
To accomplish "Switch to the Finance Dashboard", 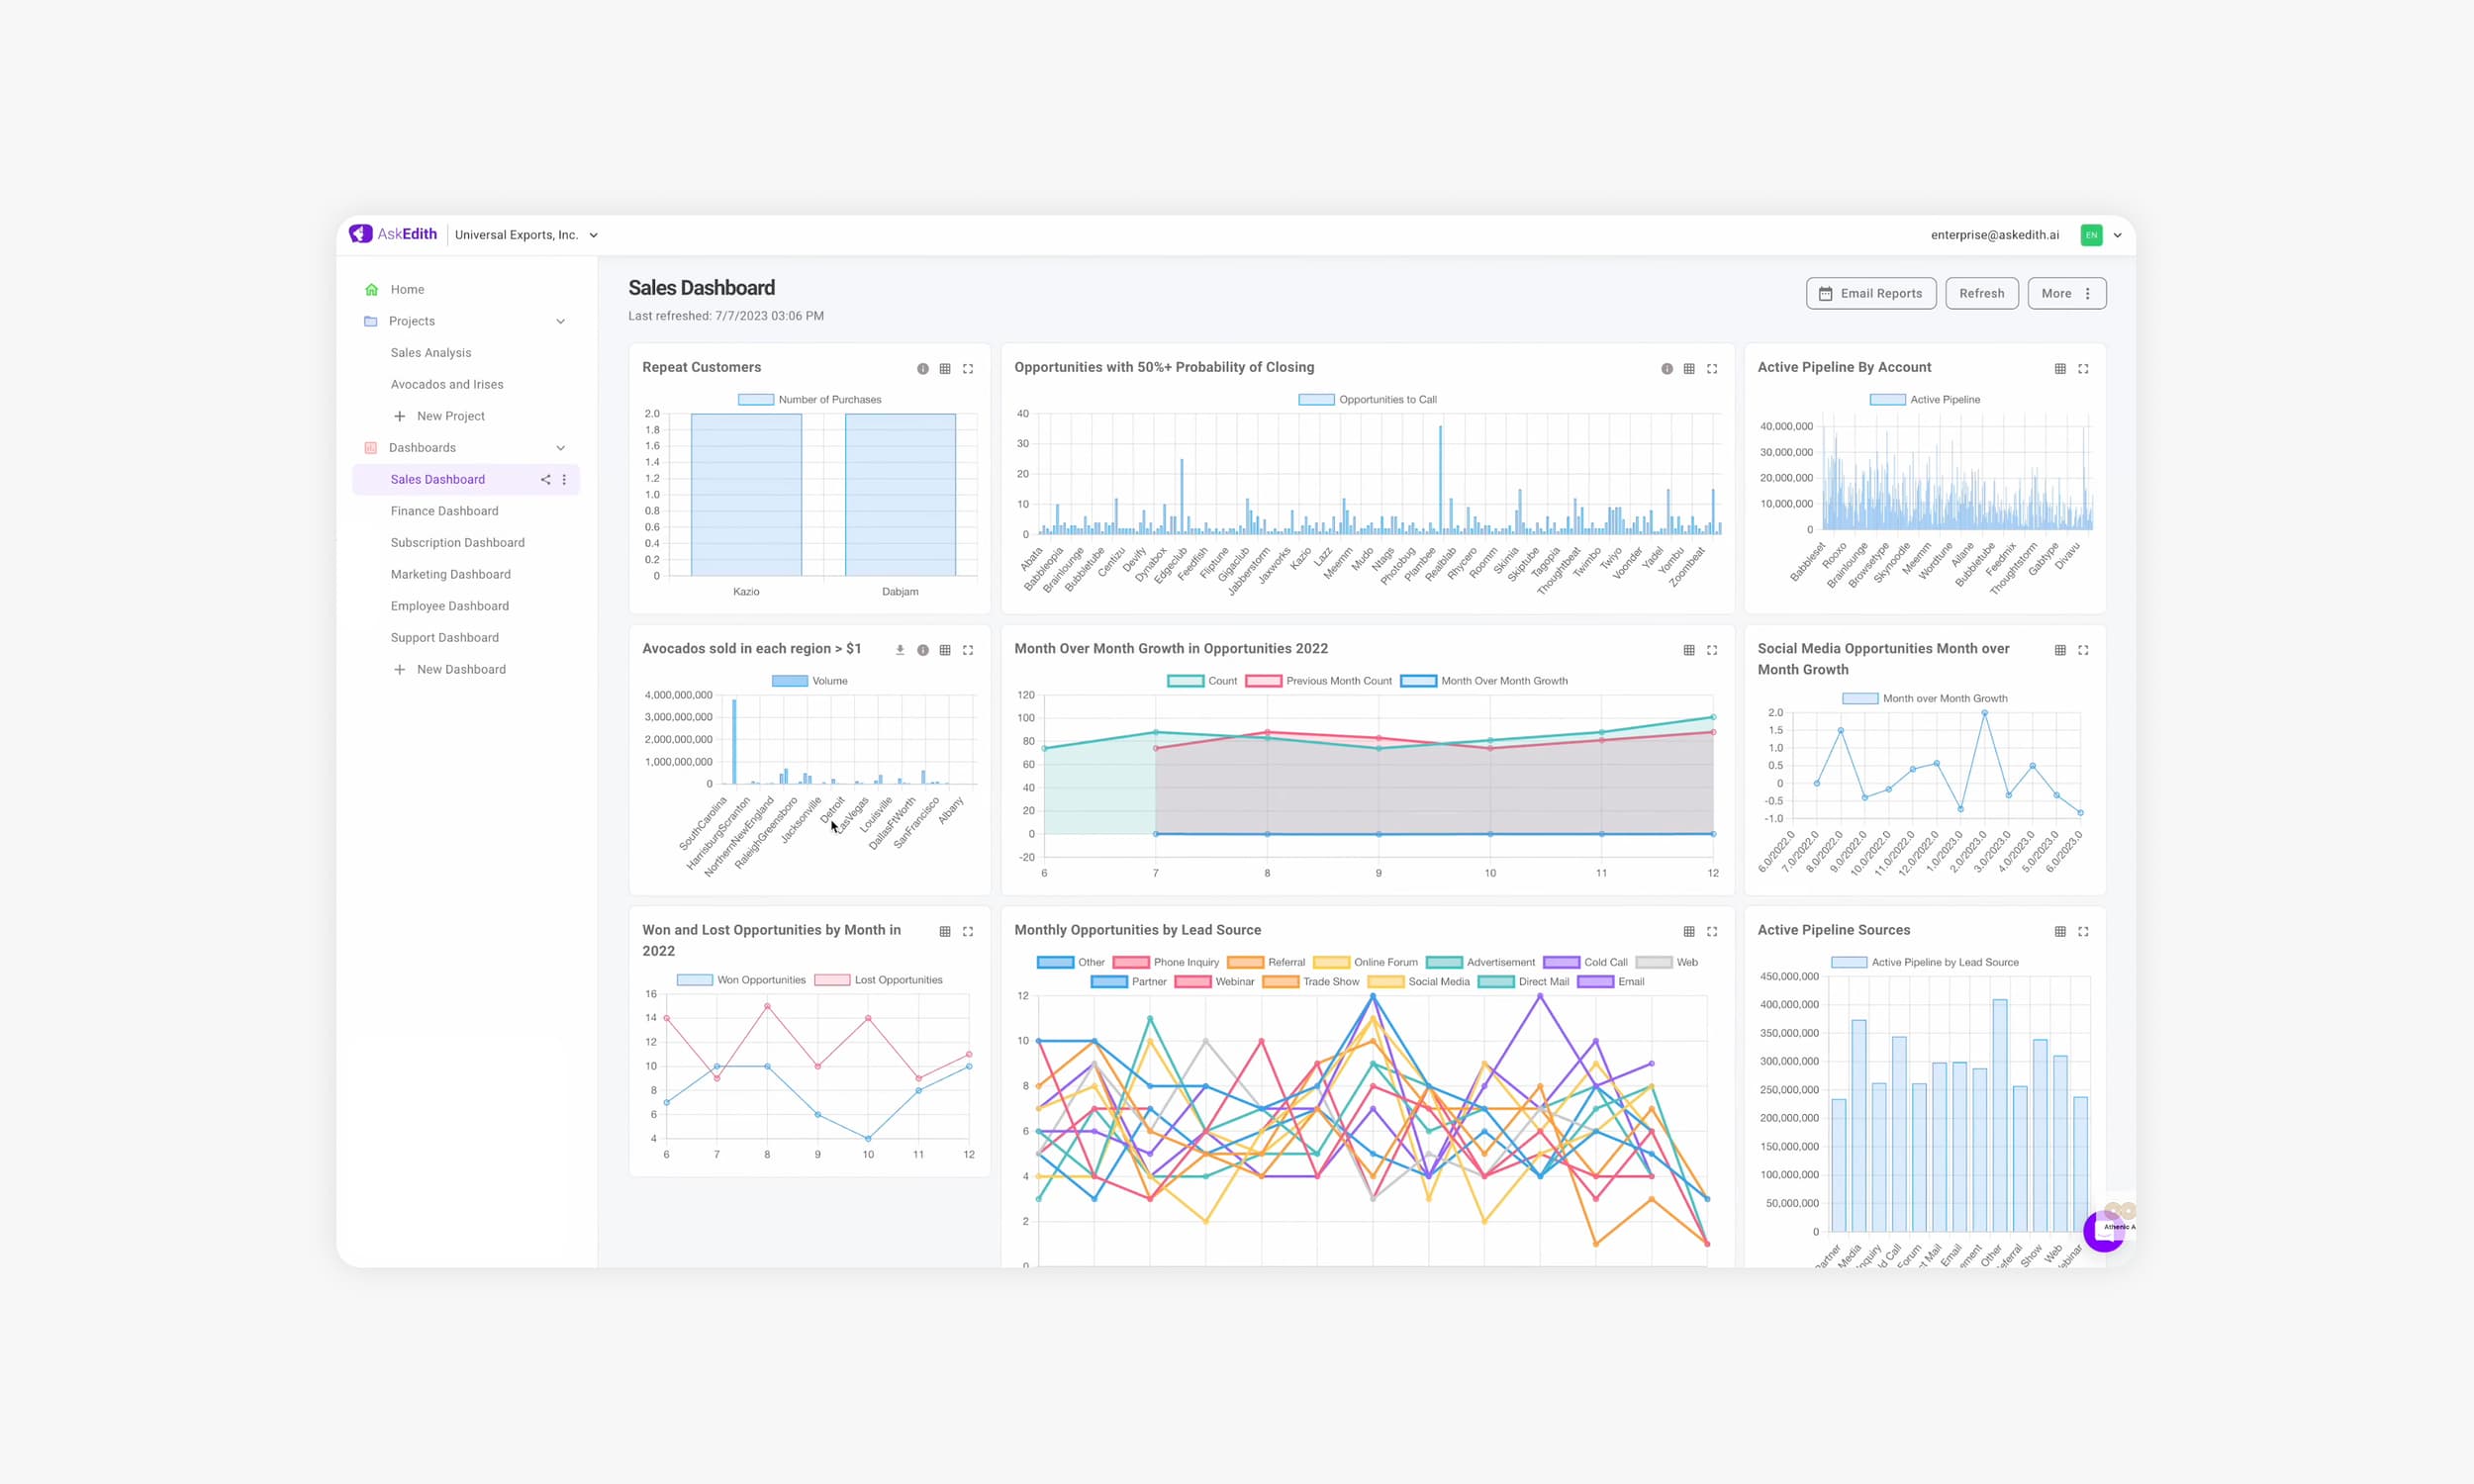I will click(x=445, y=511).
